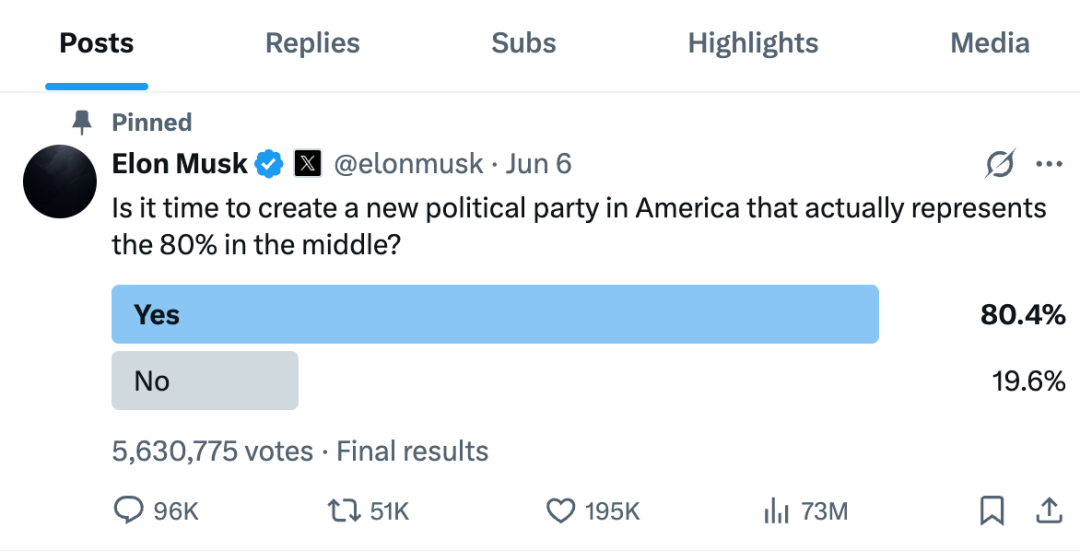This screenshot has height=551, width=1080.
Task: Go to the Highlights tab
Action: click(753, 44)
